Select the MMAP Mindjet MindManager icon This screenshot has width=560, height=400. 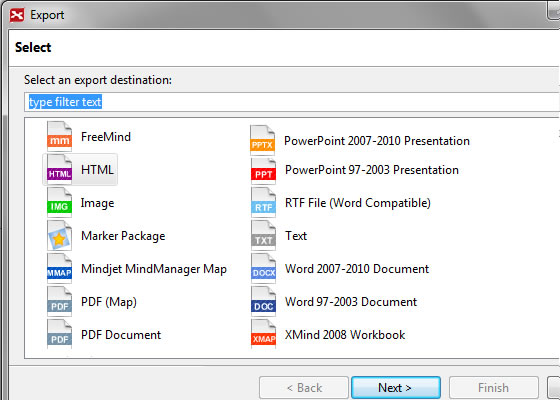59,269
